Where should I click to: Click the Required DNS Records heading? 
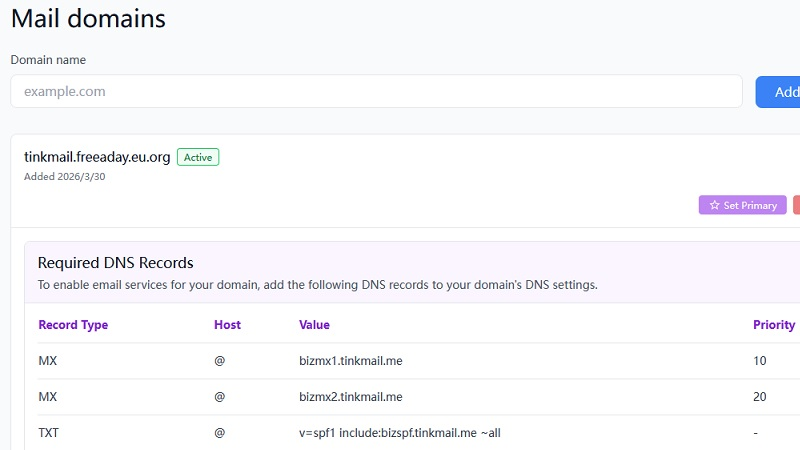(115, 263)
